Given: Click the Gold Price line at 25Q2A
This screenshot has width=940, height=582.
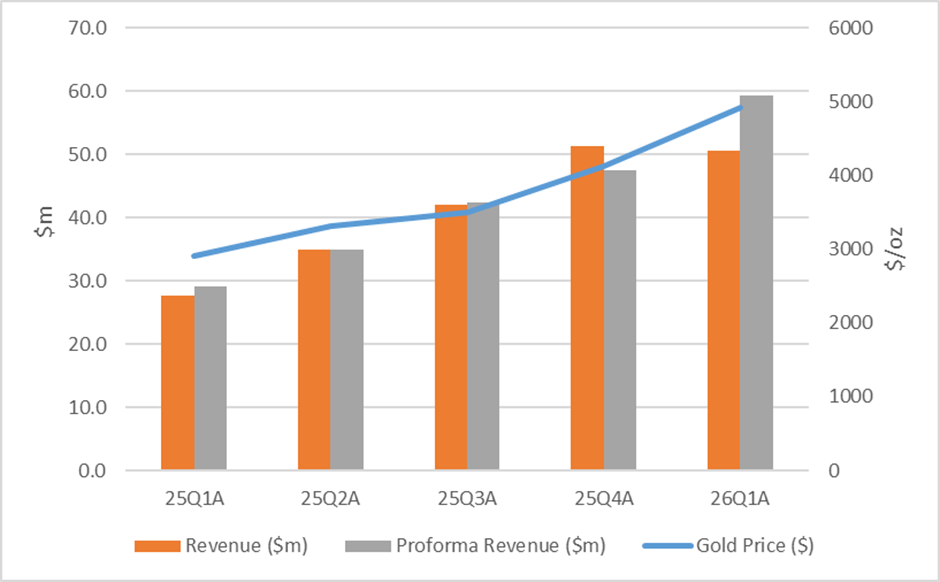Looking at the screenshot, I should click(330, 227).
